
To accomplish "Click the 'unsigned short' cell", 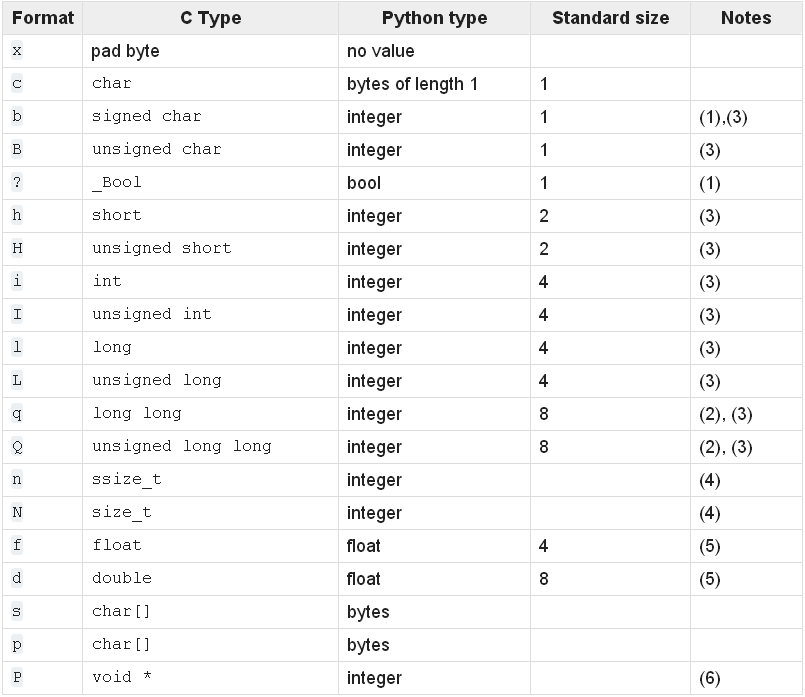I will (162, 248).
